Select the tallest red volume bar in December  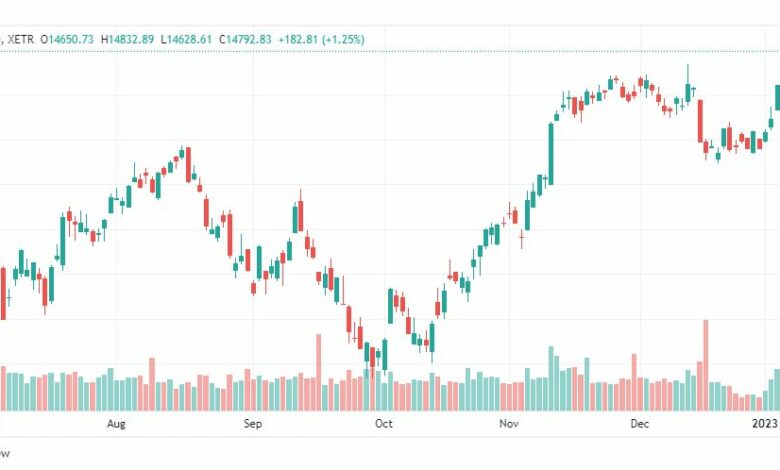(705, 366)
